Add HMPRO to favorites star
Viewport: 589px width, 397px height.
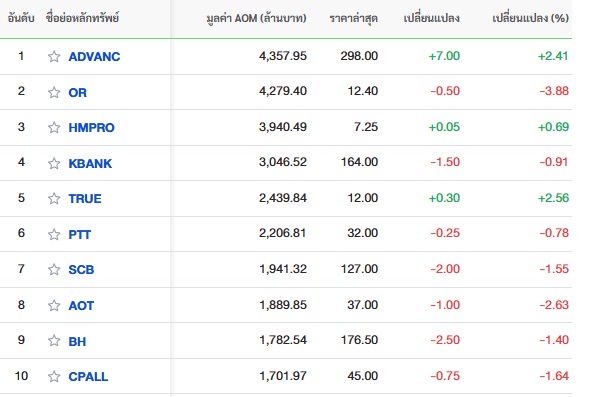[x=54, y=127]
